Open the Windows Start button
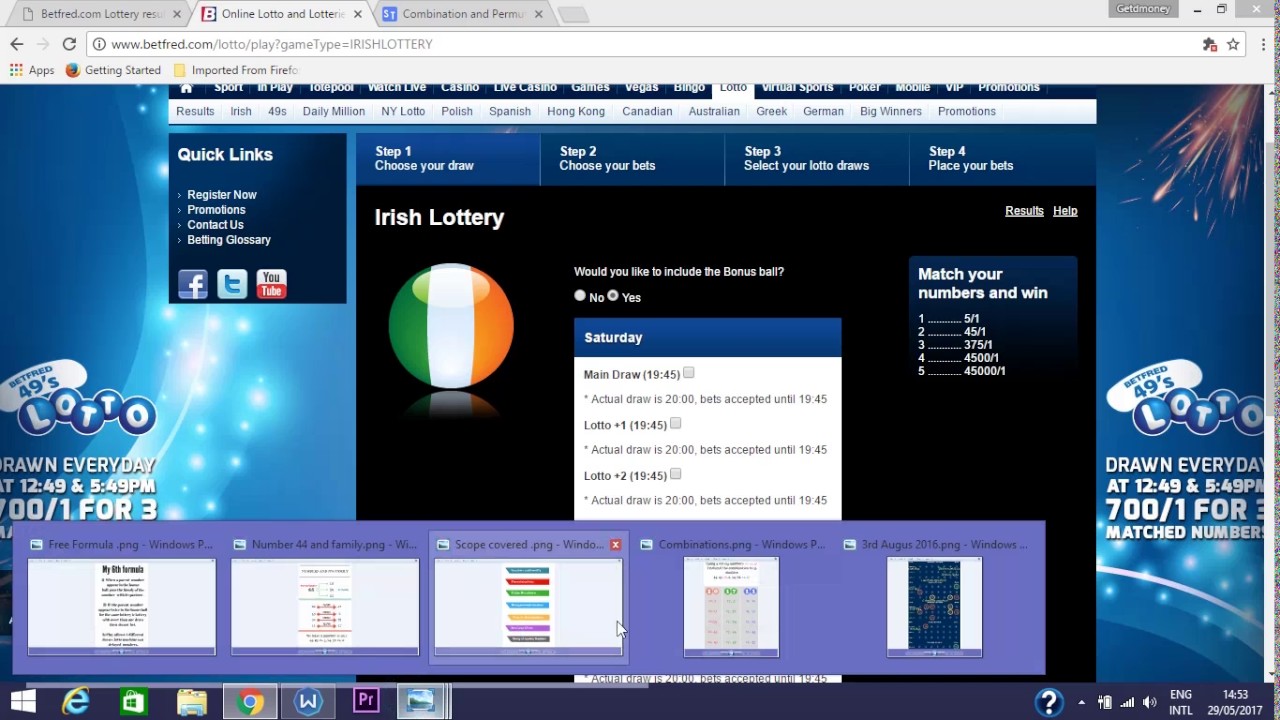The width and height of the screenshot is (1280, 720). click(22, 702)
